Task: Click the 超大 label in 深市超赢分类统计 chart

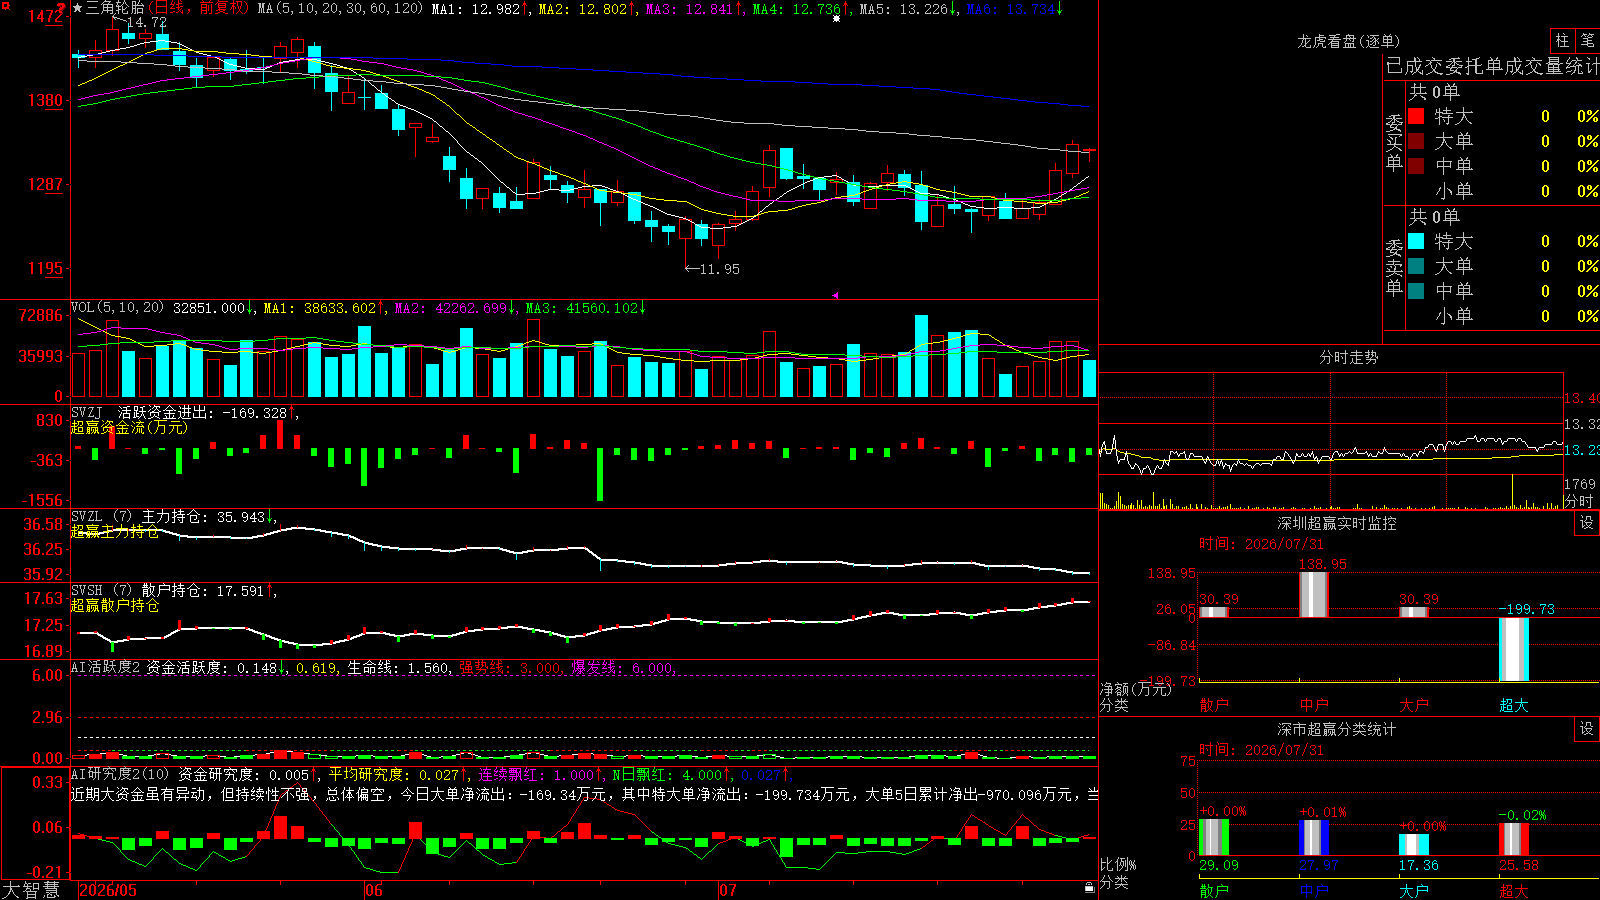Action: click(x=1514, y=891)
